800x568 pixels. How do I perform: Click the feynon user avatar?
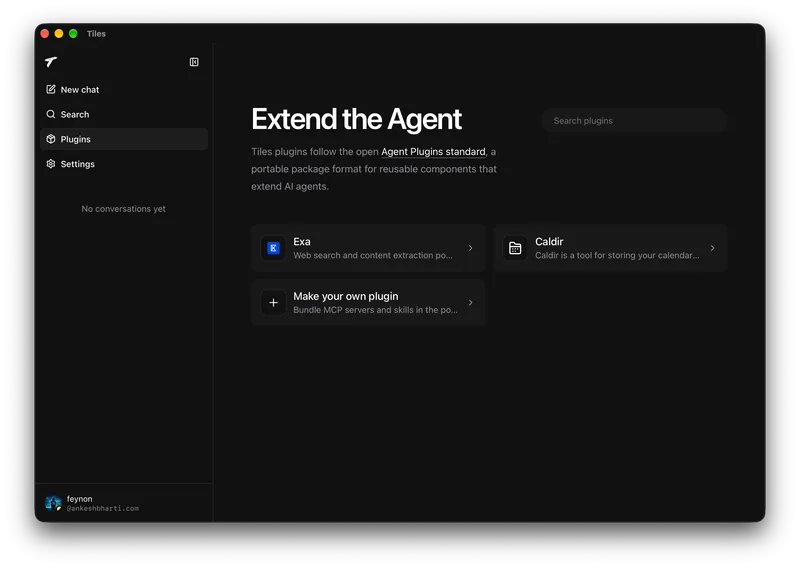coord(53,503)
